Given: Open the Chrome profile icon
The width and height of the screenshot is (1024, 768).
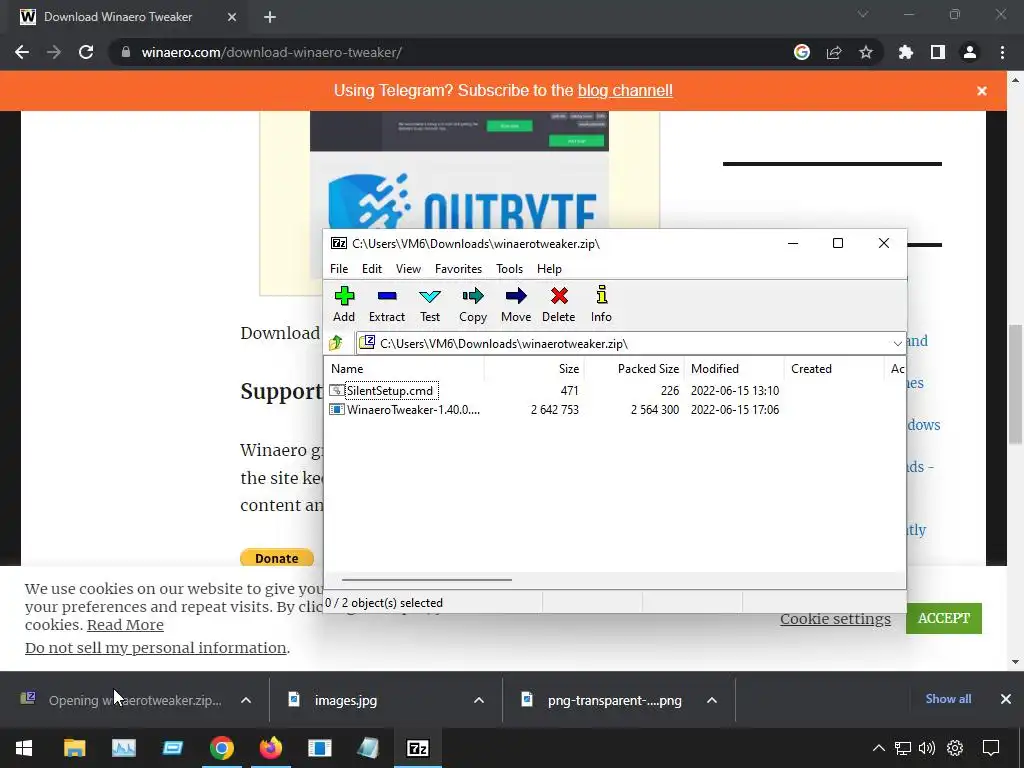Looking at the screenshot, I should pos(970,52).
